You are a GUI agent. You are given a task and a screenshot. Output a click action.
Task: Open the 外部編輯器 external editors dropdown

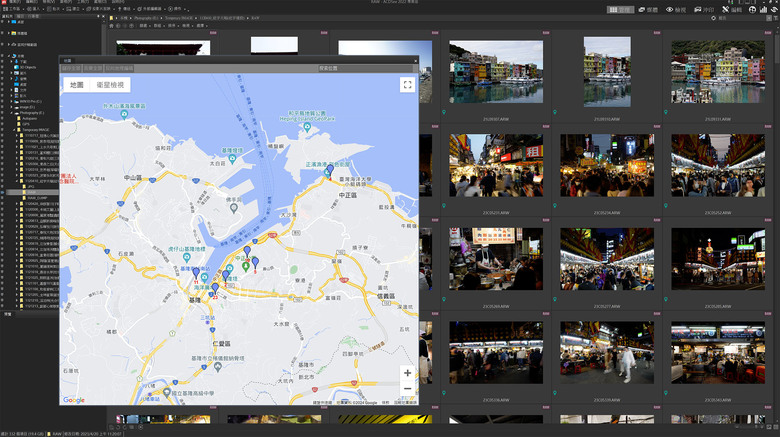(x=151, y=9)
